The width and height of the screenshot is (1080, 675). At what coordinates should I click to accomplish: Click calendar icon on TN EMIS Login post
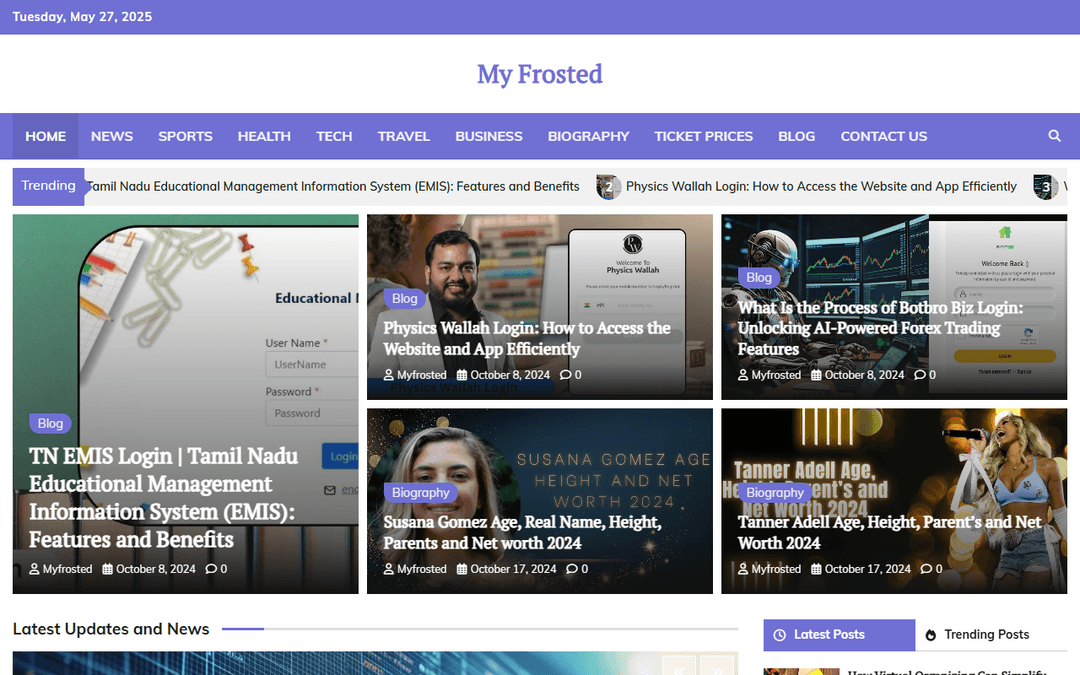point(107,569)
